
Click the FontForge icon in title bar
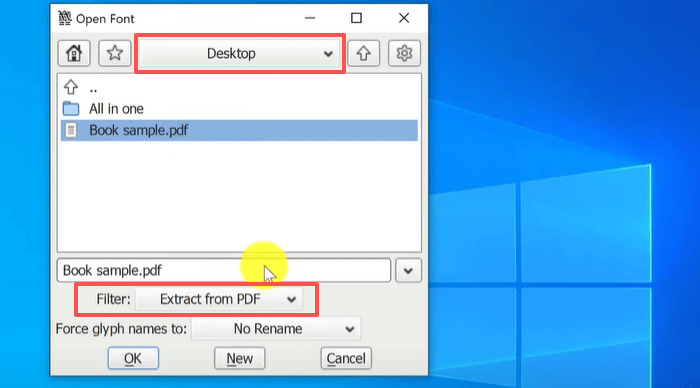pos(65,18)
